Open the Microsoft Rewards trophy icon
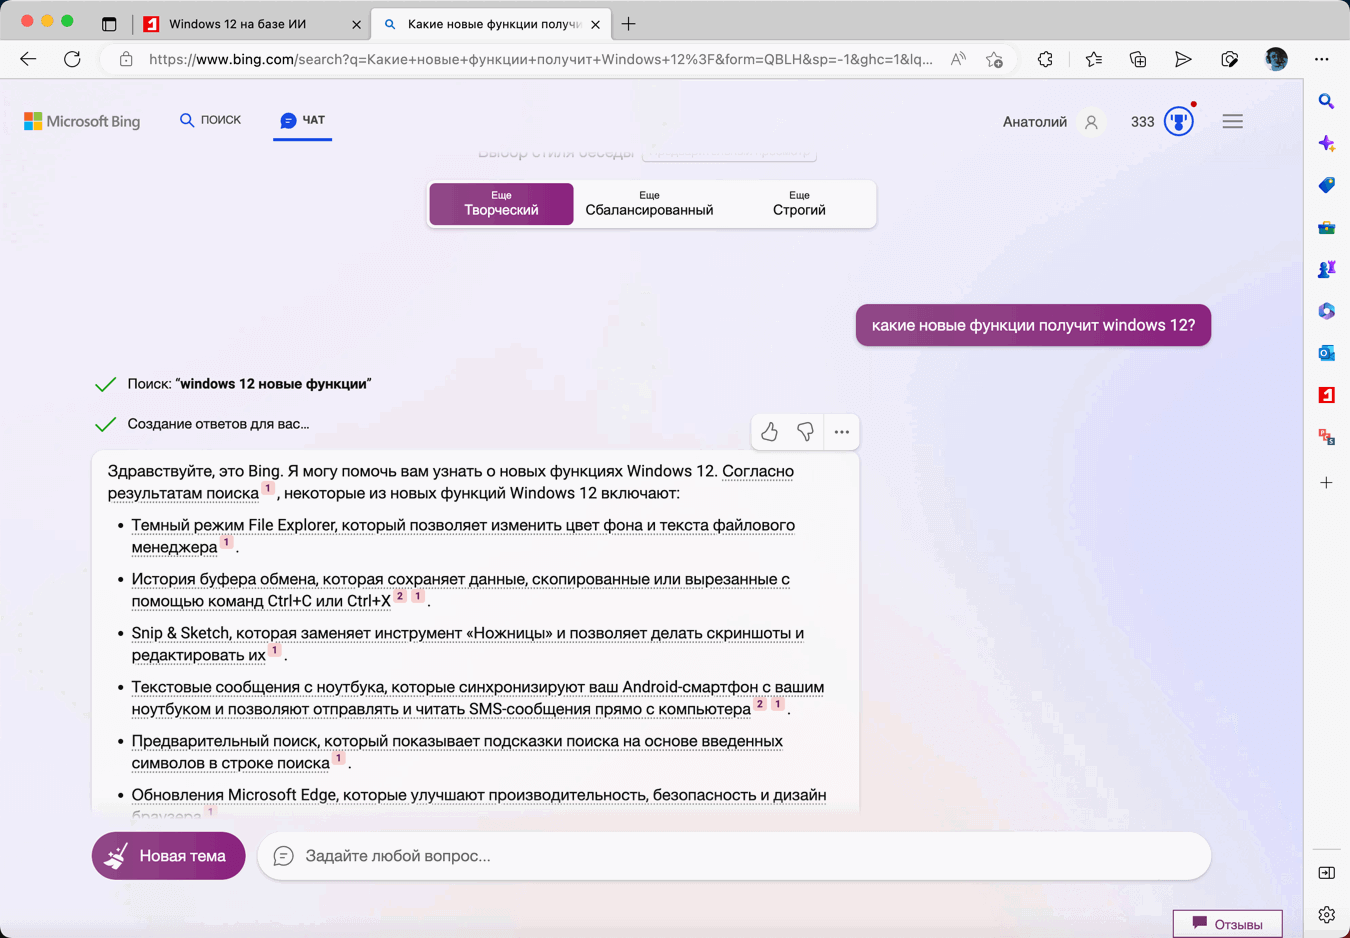The height and width of the screenshot is (938, 1350). tap(1179, 121)
